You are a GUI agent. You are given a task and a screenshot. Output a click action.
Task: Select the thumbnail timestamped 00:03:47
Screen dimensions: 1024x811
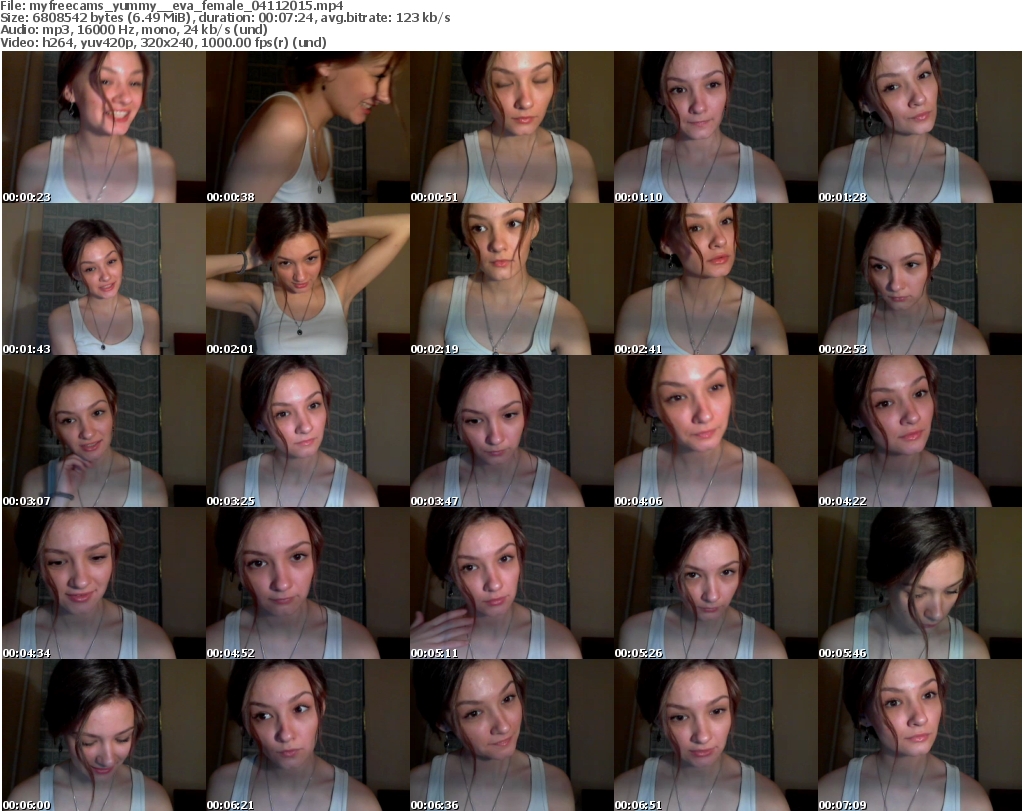point(512,431)
